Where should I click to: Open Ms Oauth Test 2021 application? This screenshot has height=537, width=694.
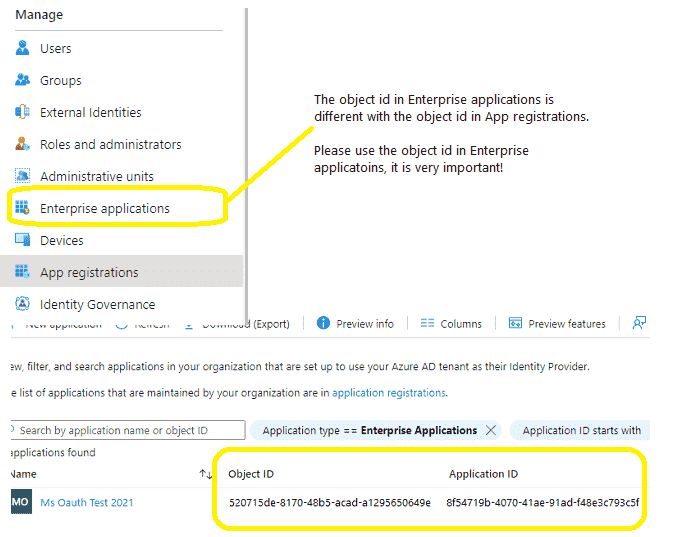point(87,502)
